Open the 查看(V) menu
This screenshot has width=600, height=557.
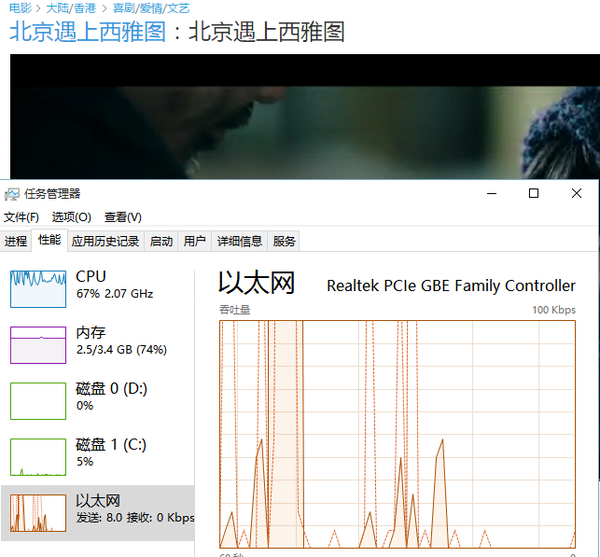point(122,217)
